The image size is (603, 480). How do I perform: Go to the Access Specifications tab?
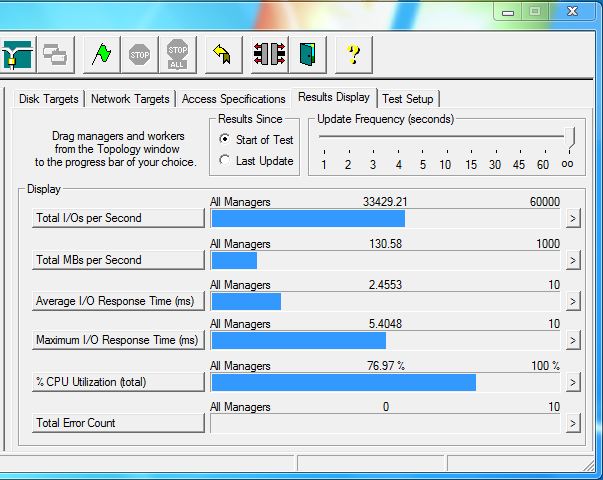[x=233, y=99]
